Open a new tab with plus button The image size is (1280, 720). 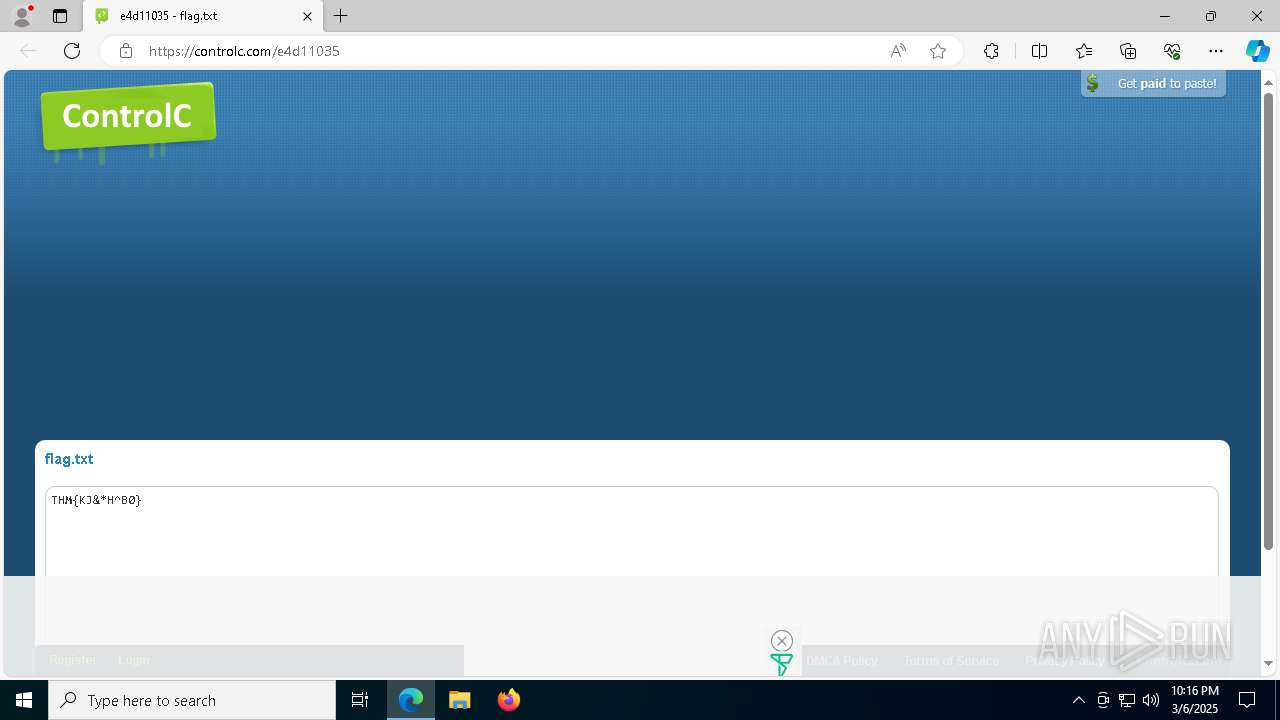[x=341, y=16]
